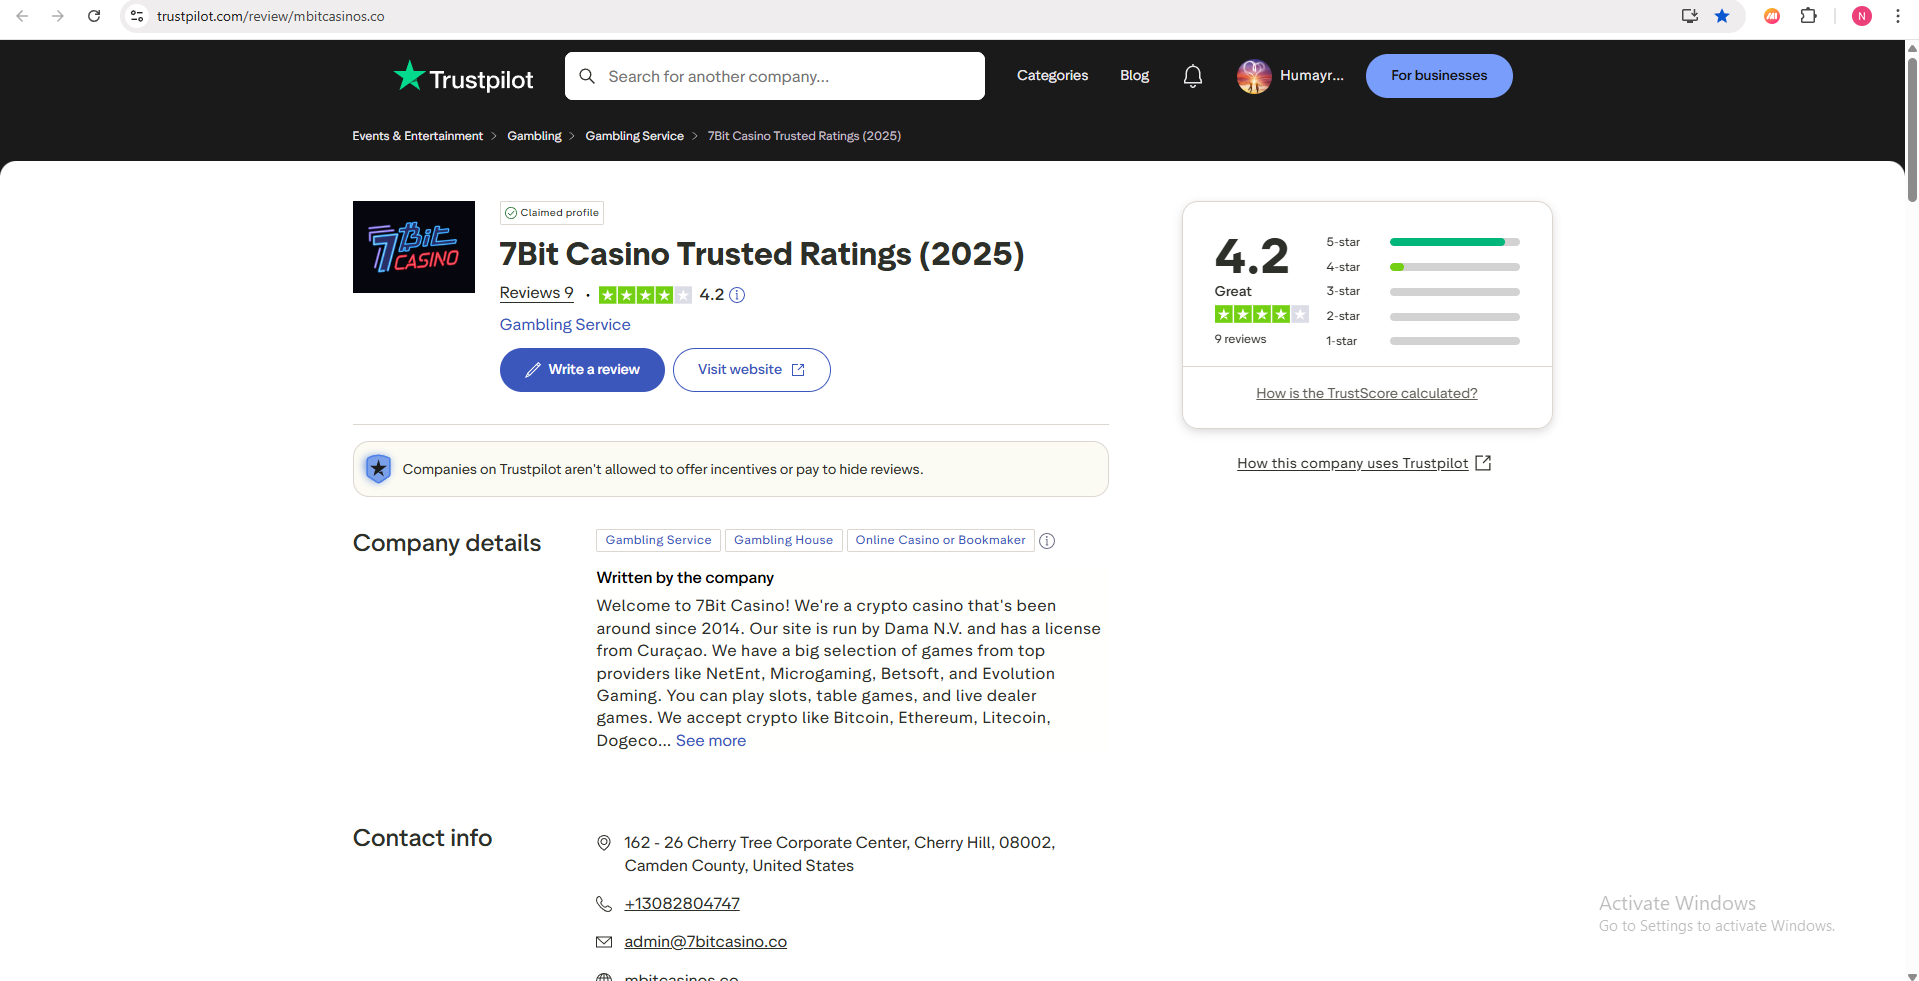
Task: Go to Gambling breadcrumb
Action: (534, 136)
